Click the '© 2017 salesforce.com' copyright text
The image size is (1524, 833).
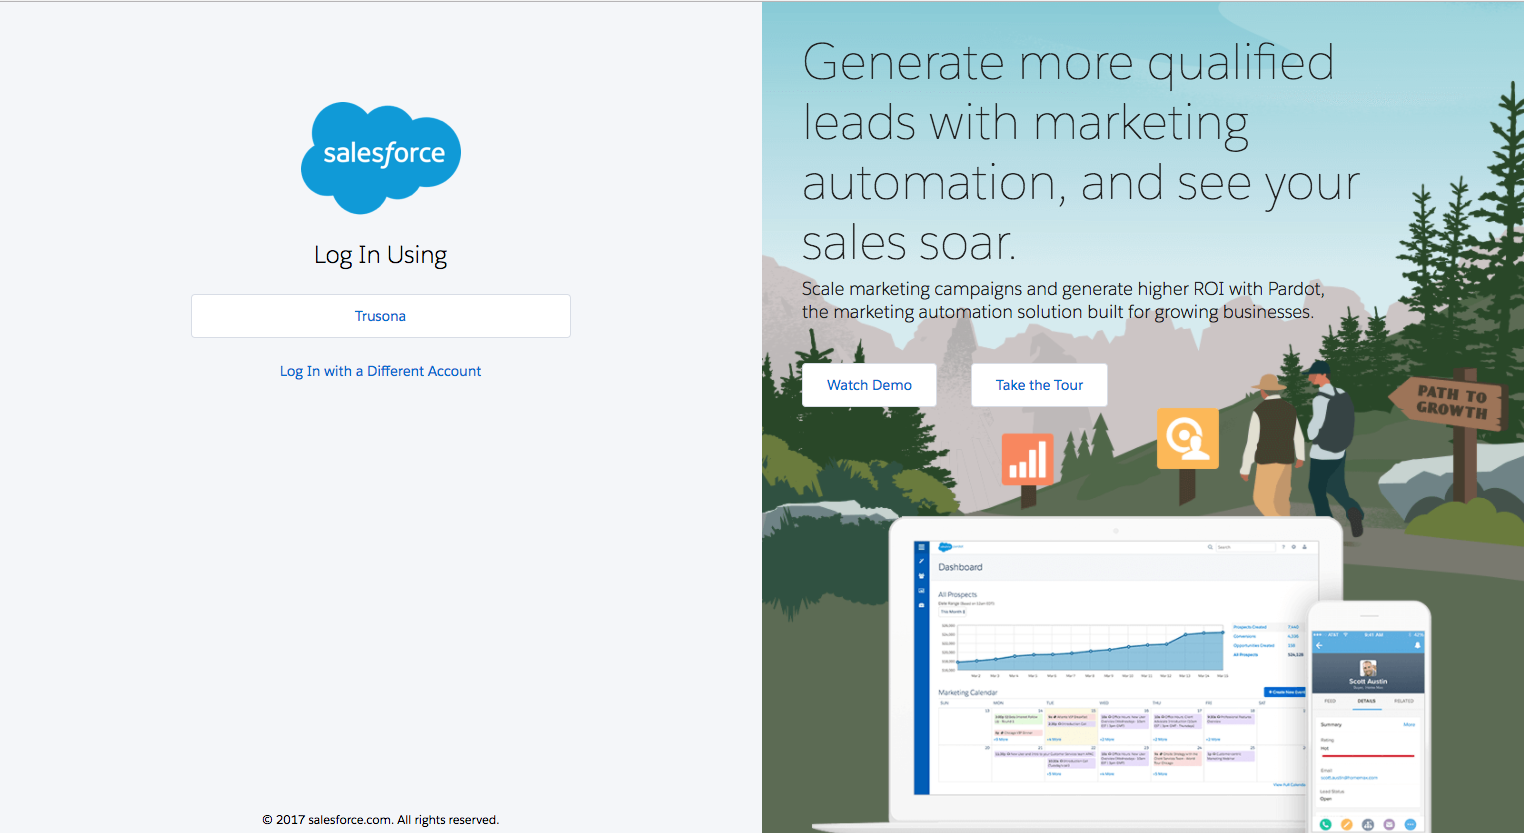[380, 820]
